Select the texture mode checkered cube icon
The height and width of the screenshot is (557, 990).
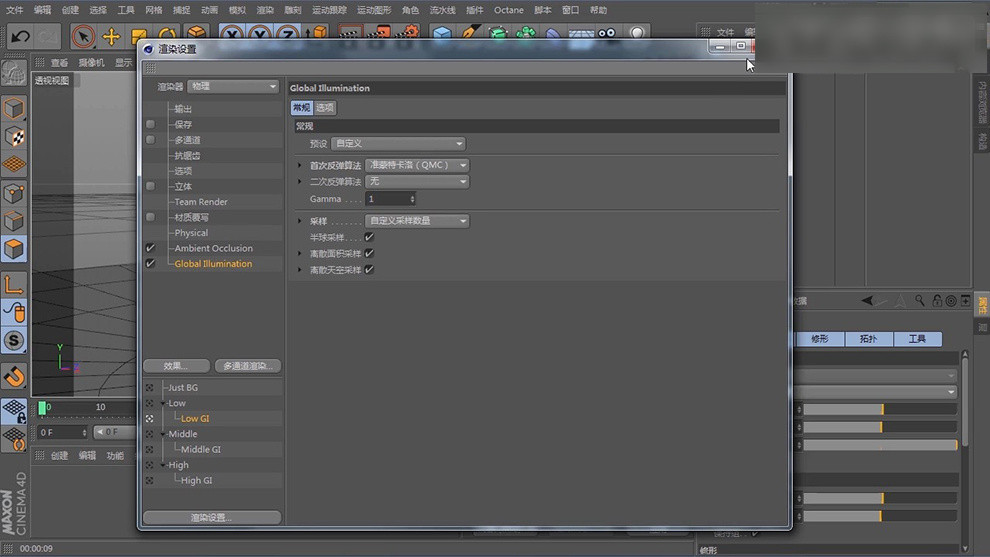pos(14,136)
